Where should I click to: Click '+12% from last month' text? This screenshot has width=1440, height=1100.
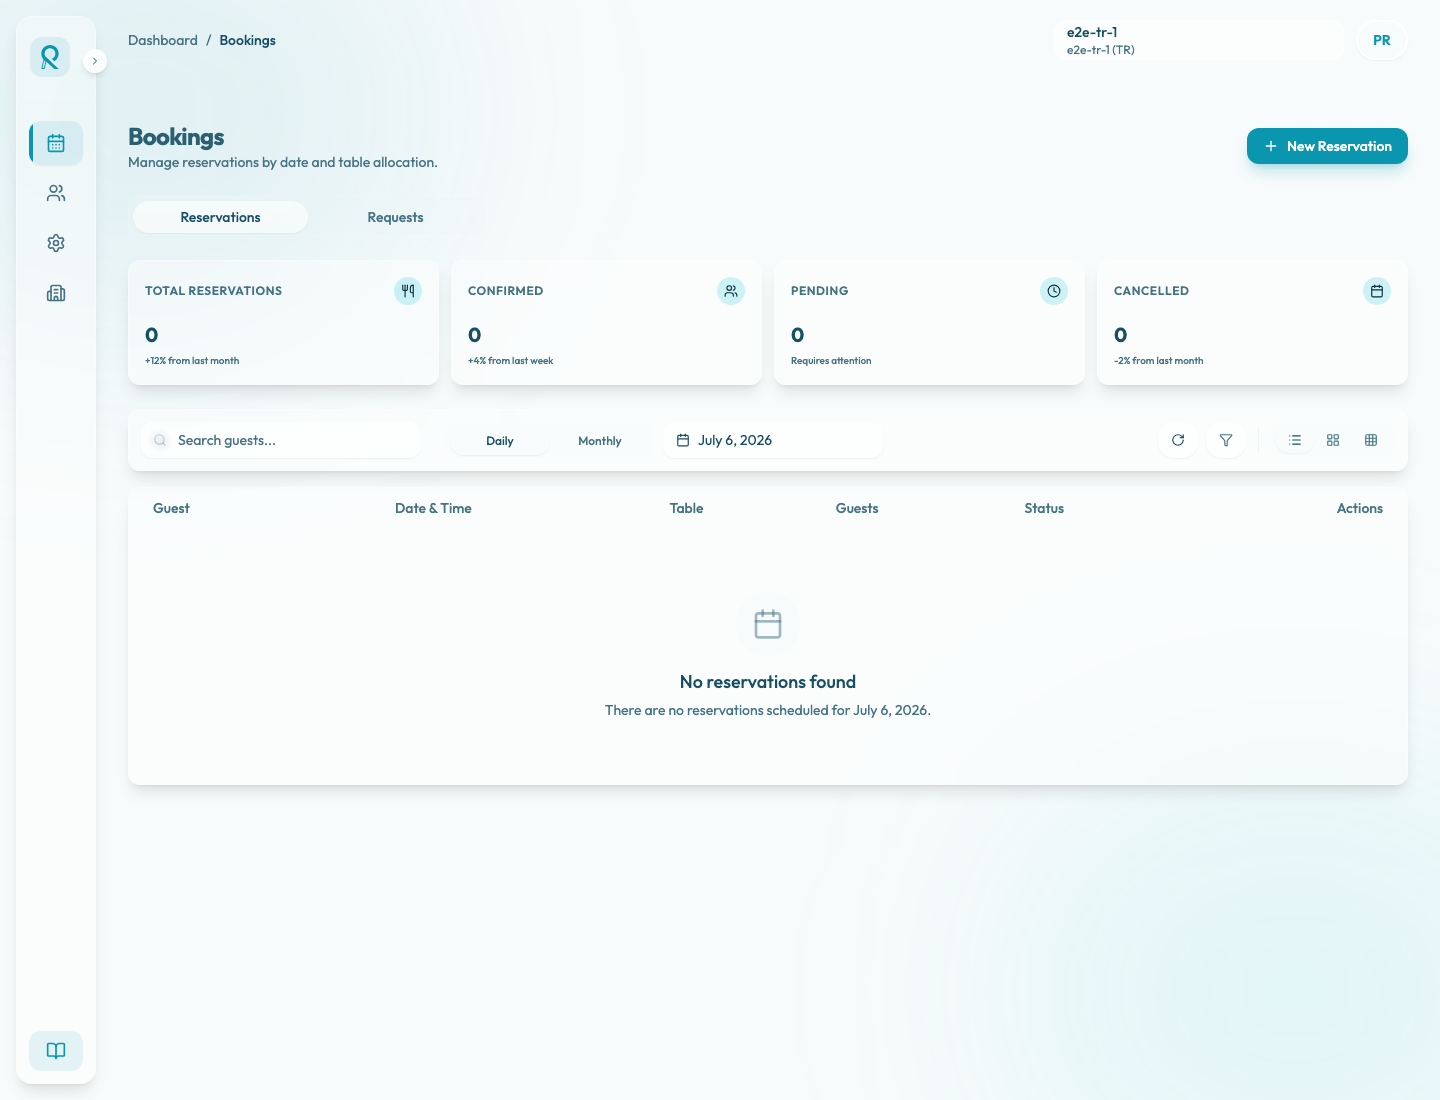click(x=192, y=361)
